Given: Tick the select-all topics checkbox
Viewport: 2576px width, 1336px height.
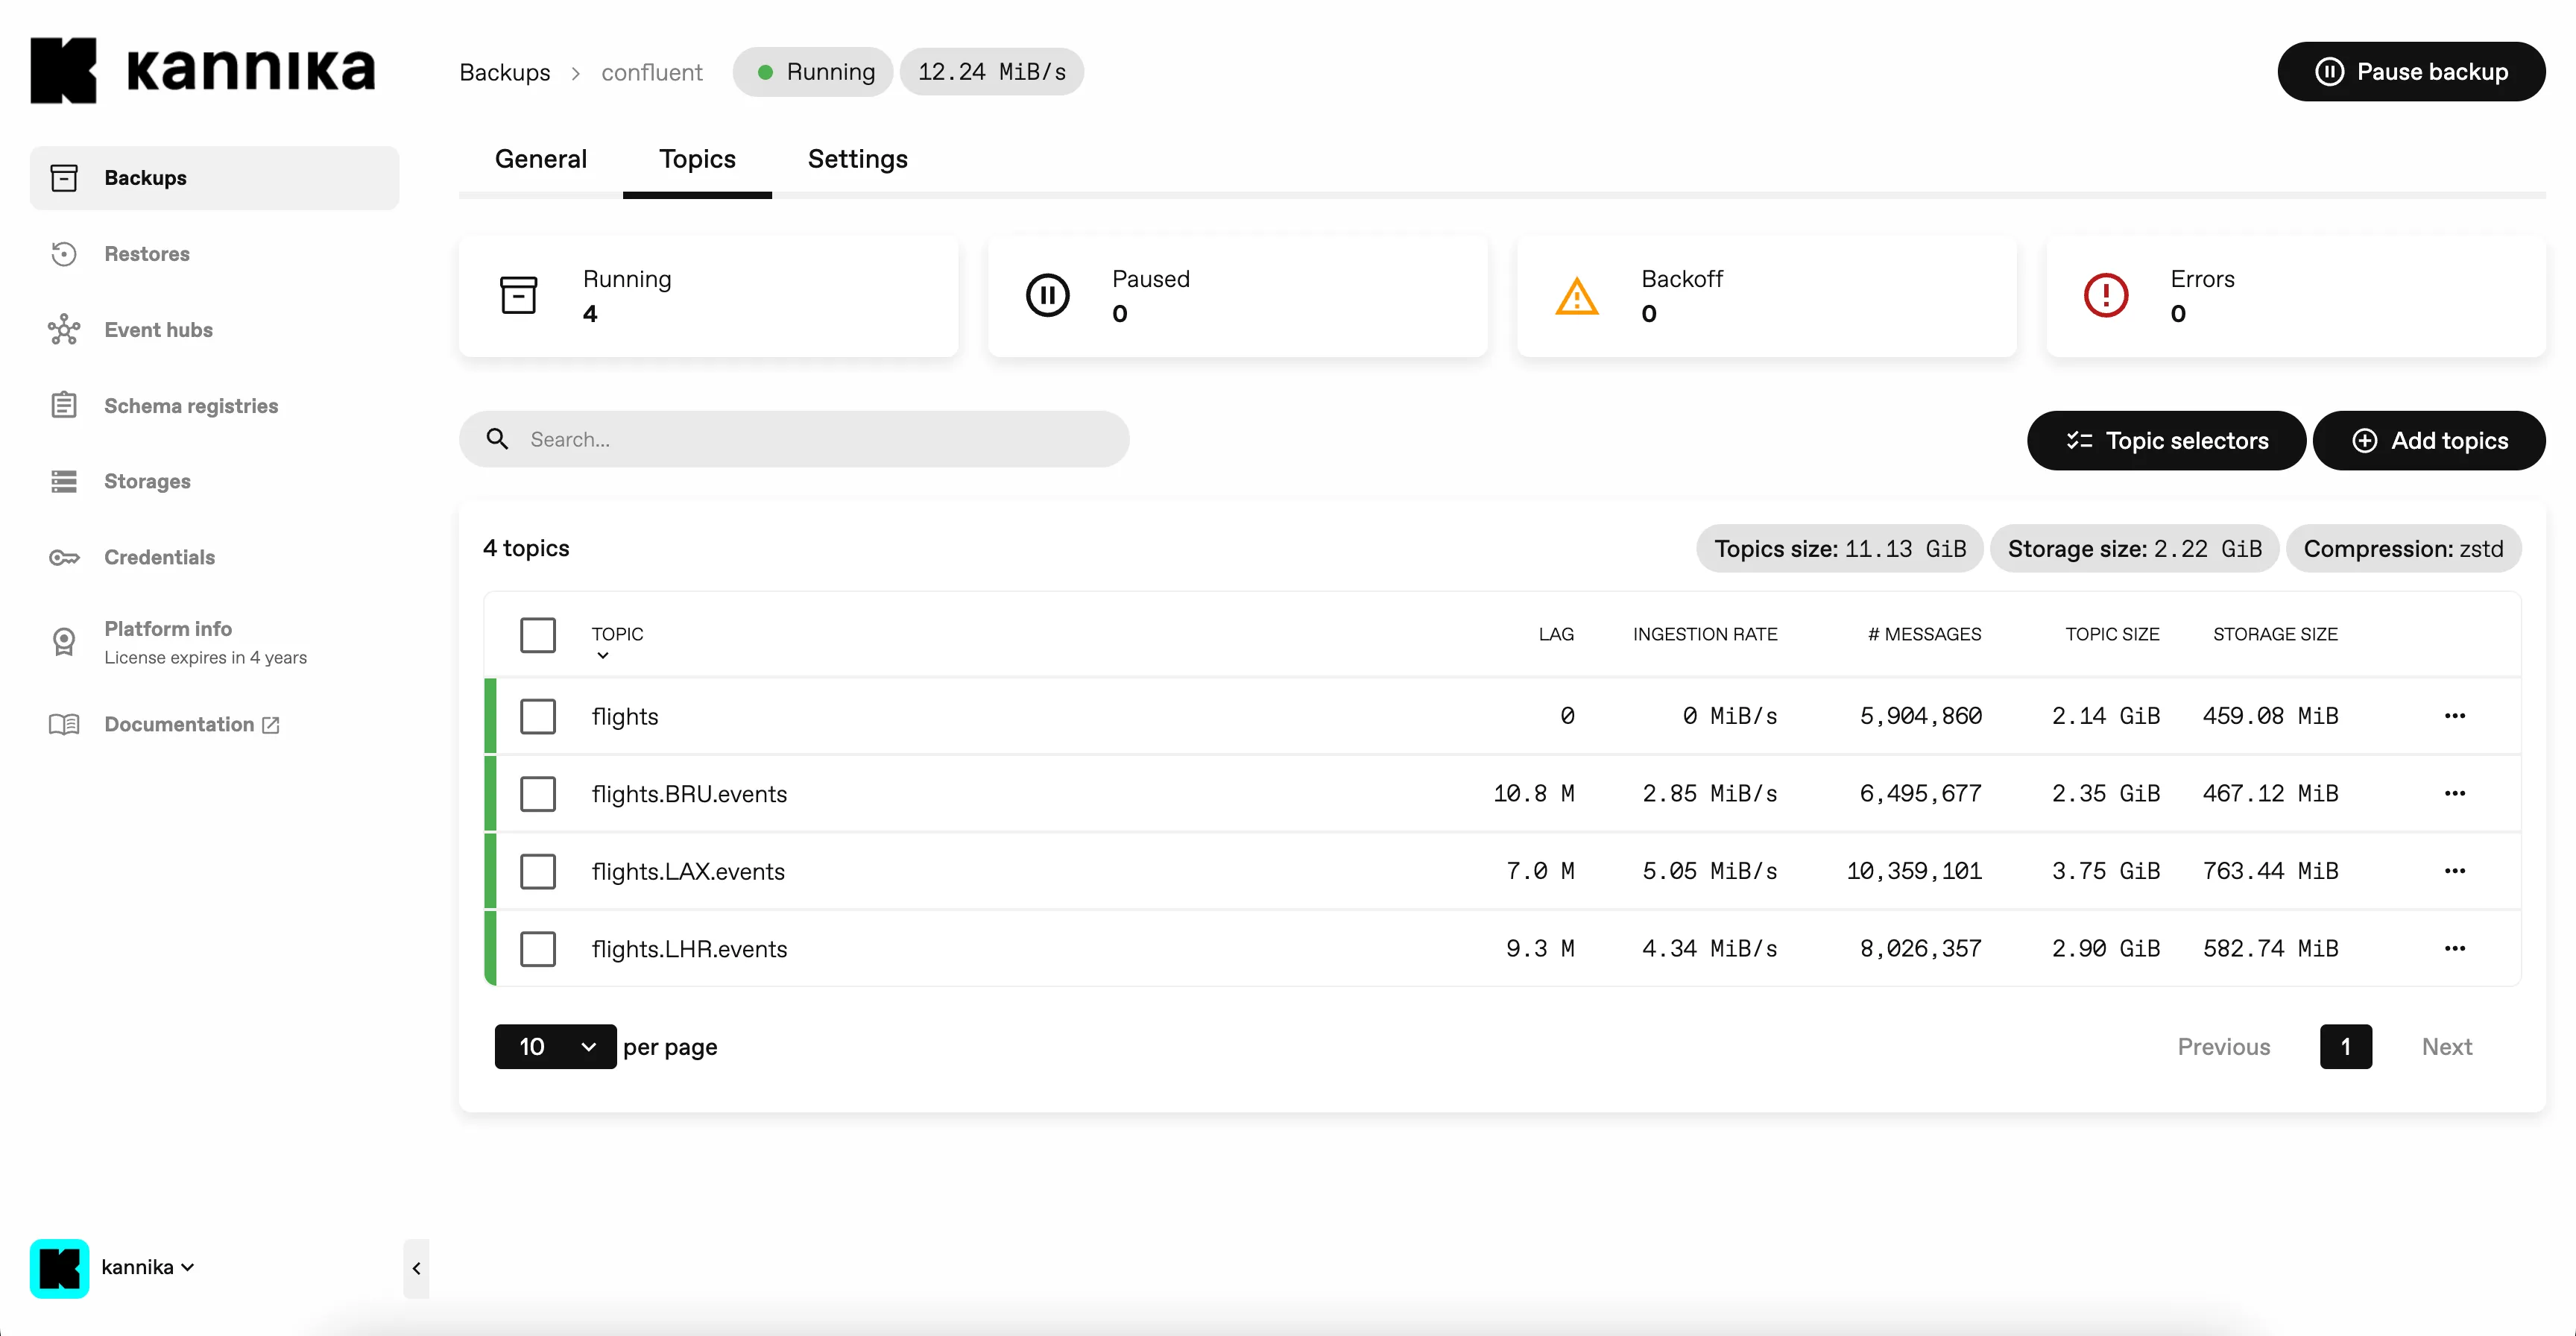Looking at the screenshot, I should tap(538, 635).
